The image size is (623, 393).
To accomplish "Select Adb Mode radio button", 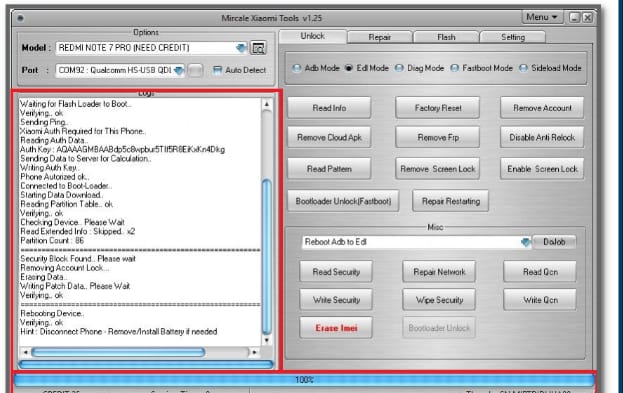I will [296, 68].
